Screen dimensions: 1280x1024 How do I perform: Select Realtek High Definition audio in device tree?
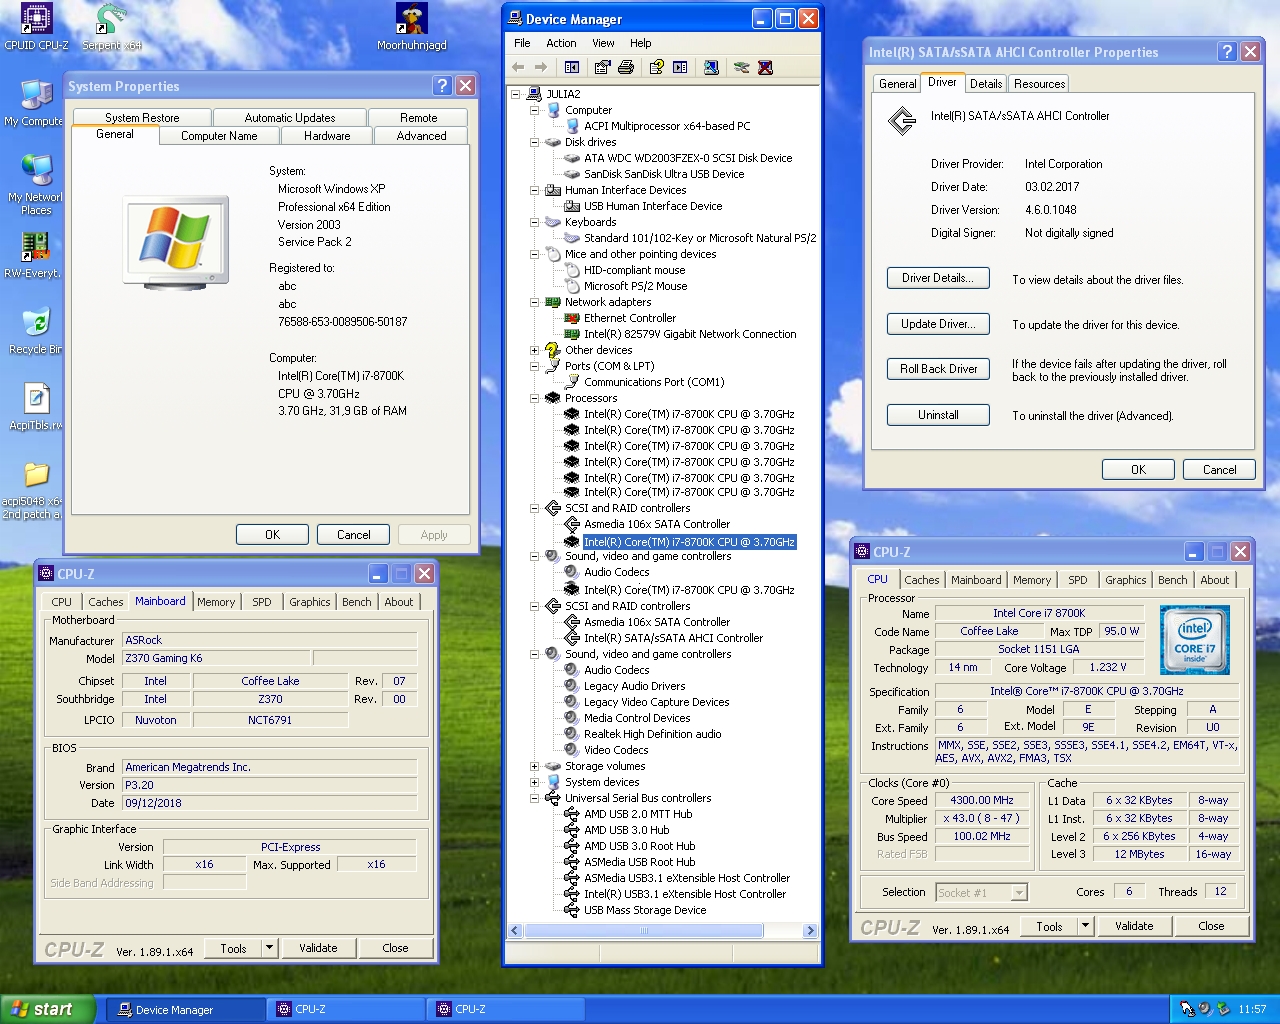point(653,734)
